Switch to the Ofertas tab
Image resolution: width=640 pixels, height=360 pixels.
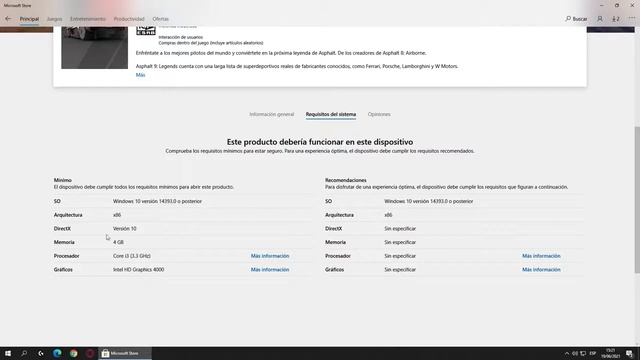coord(160,19)
